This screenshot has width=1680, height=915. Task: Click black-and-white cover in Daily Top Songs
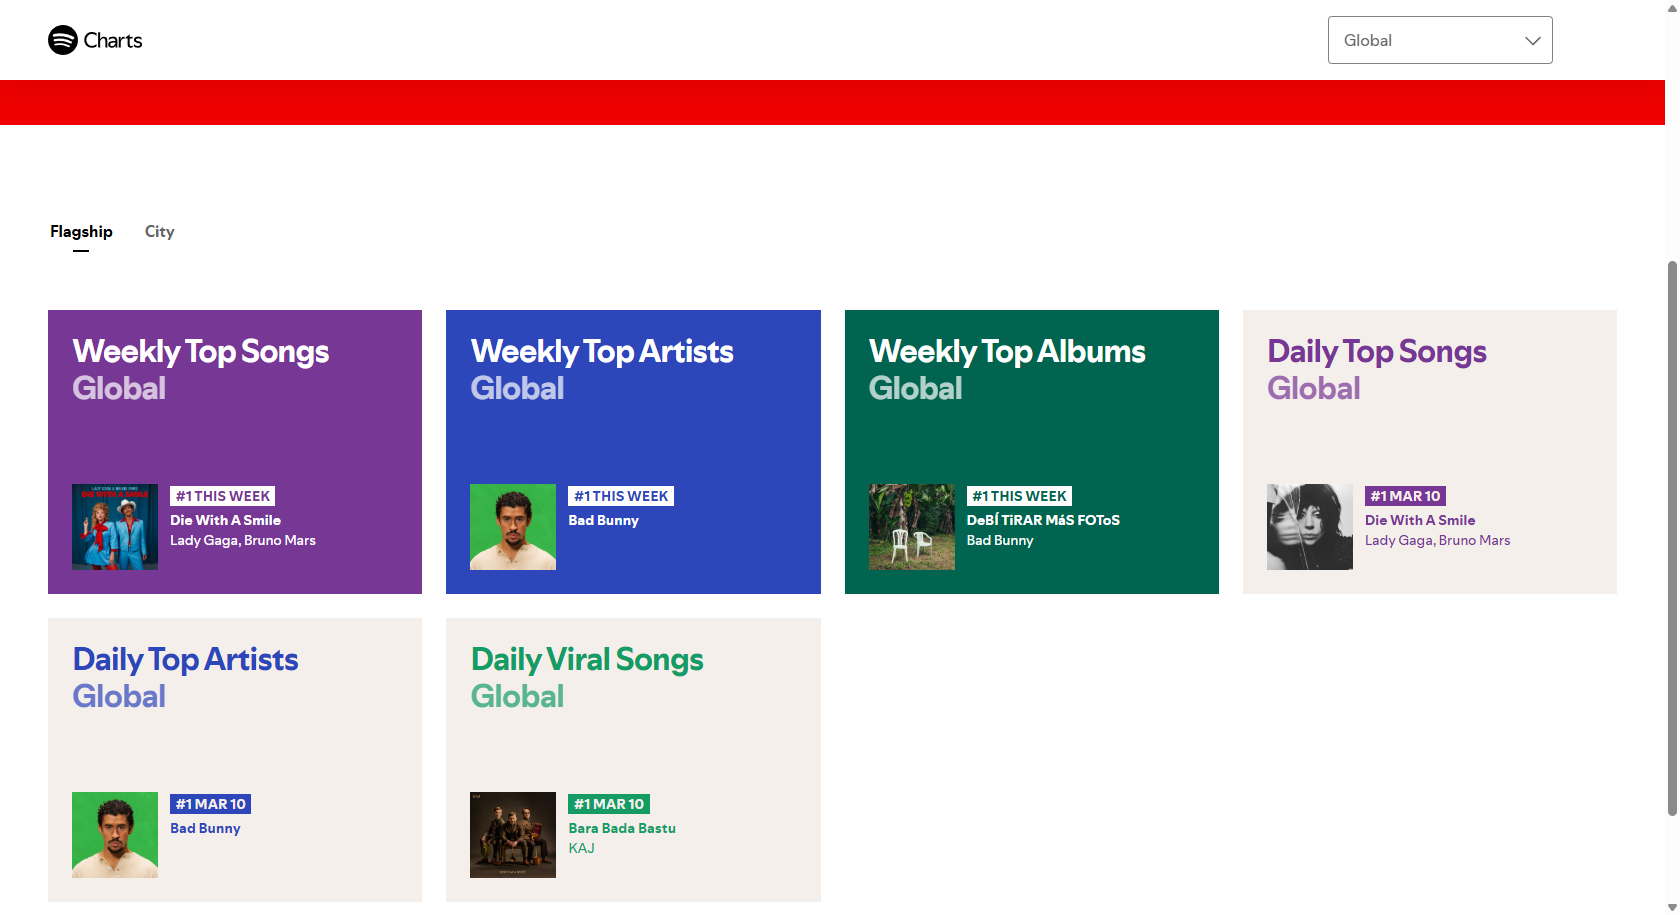(x=1310, y=527)
